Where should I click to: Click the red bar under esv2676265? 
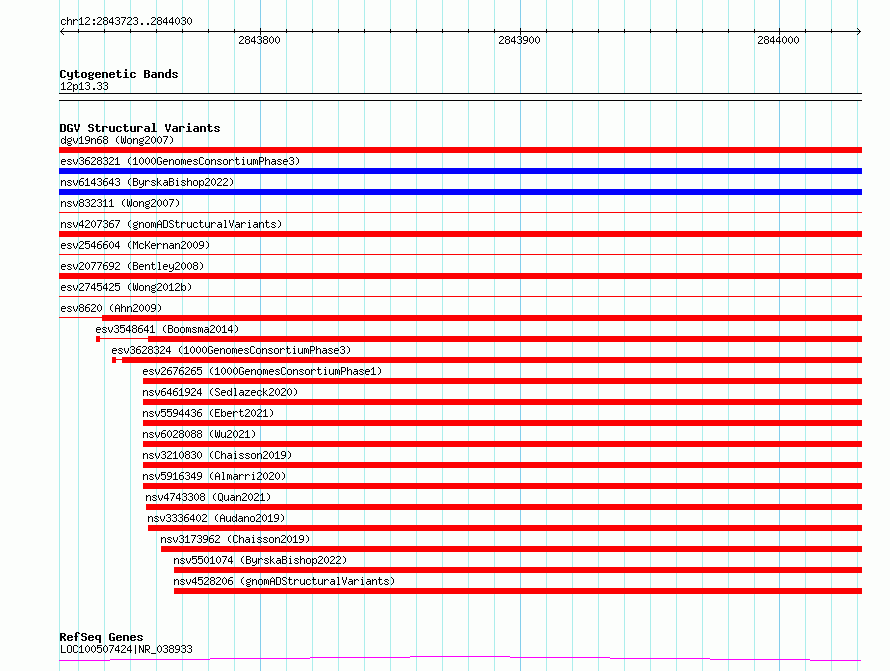[x=502, y=381]
